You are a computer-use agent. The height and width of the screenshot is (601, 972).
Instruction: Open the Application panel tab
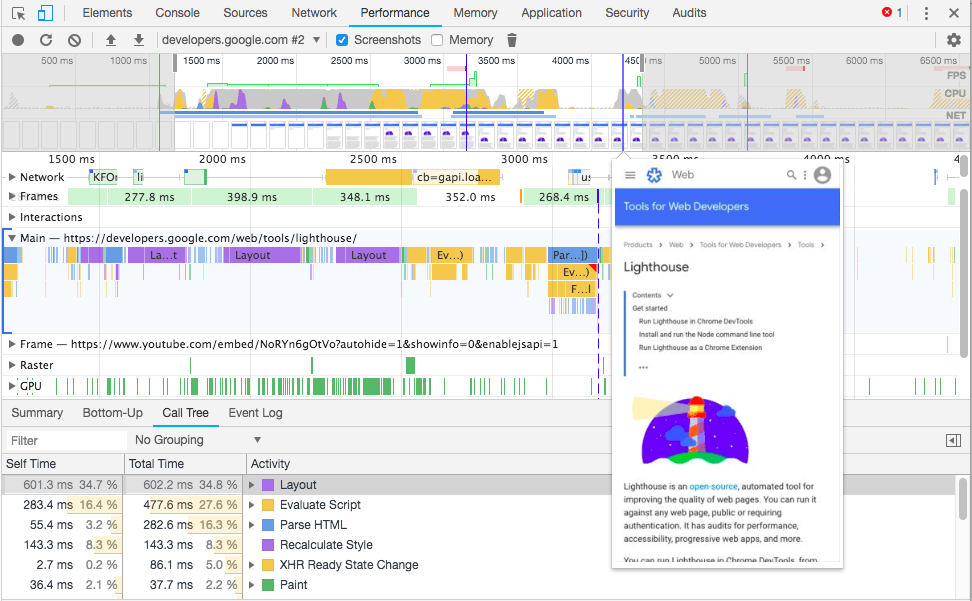(x=552, y=13)
